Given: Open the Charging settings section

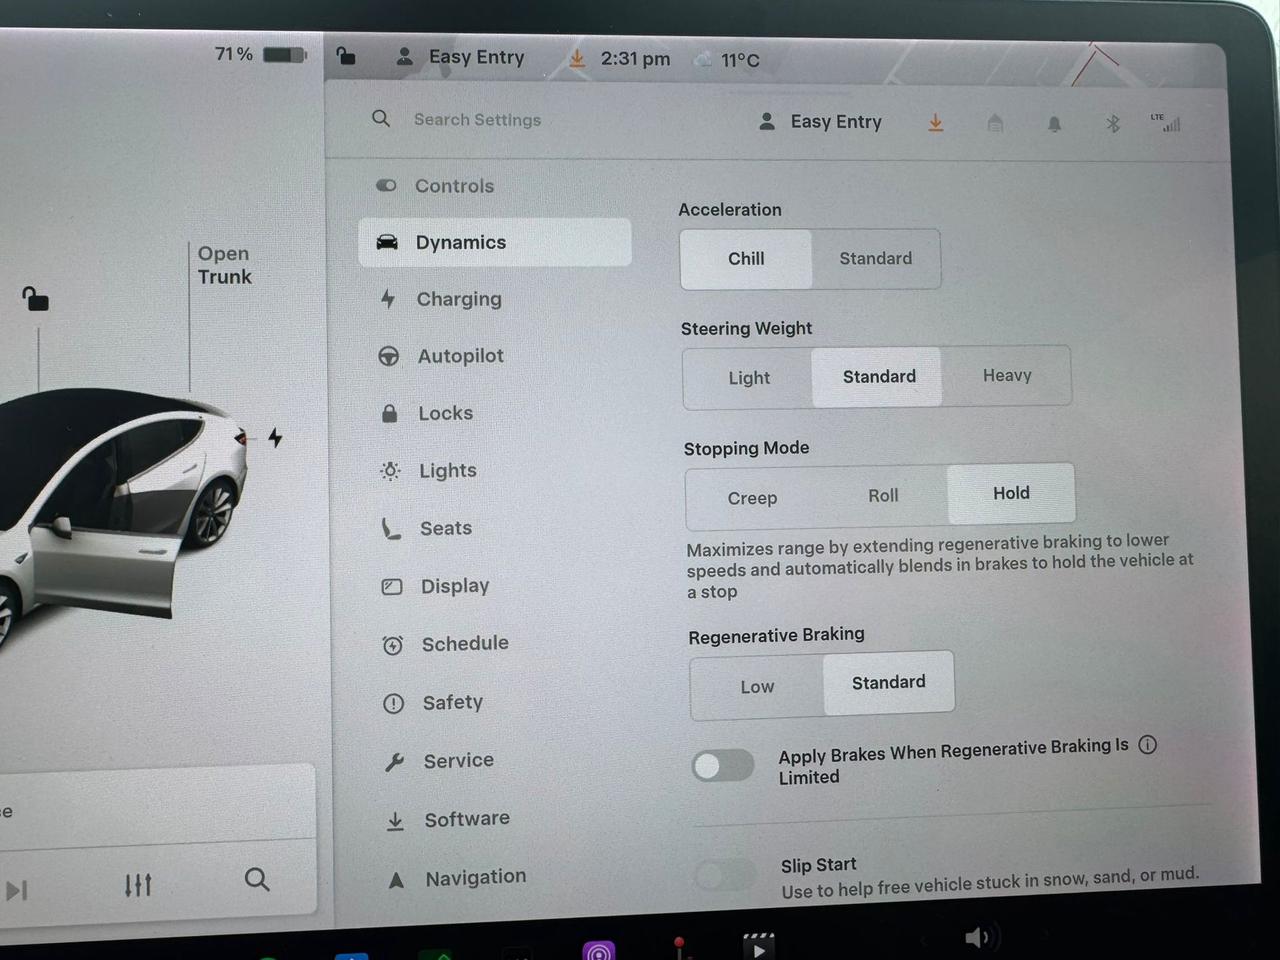Looking at the screenshot, I should (496, 299).
